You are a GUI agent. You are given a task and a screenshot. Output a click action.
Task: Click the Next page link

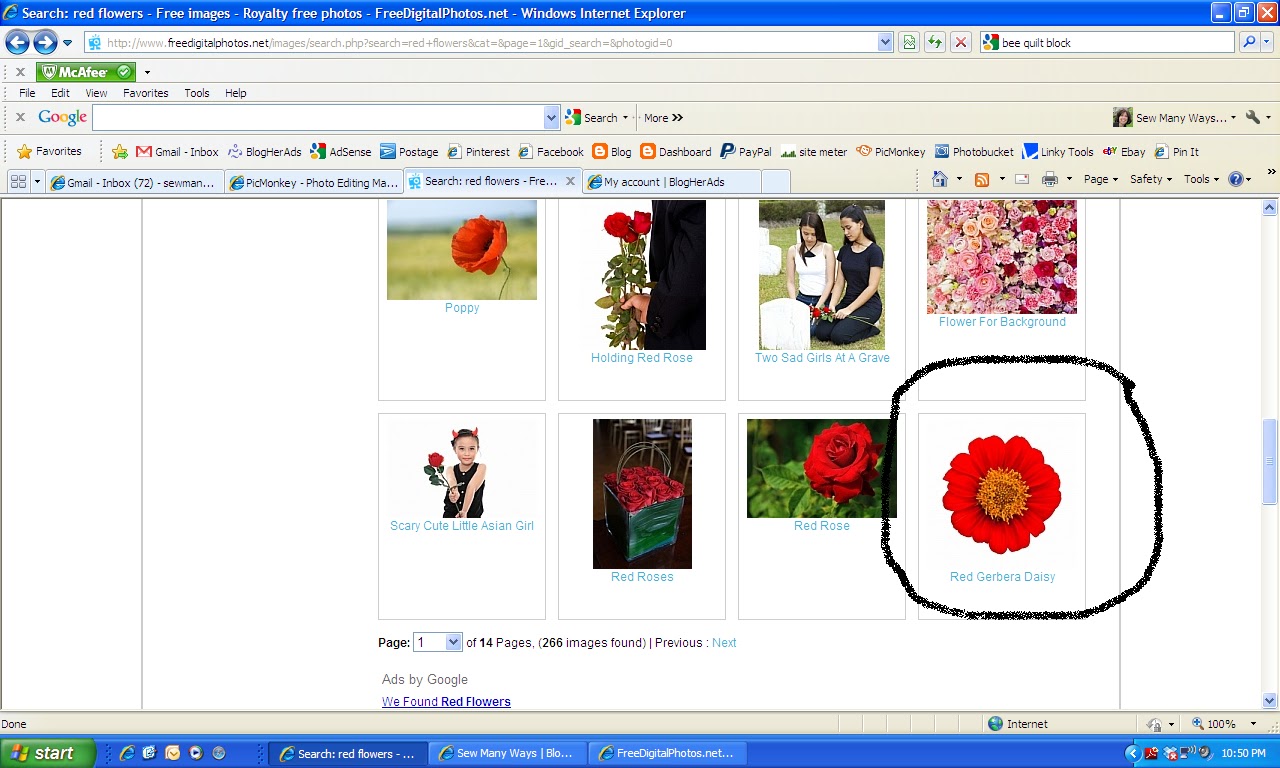pos(724,643)
